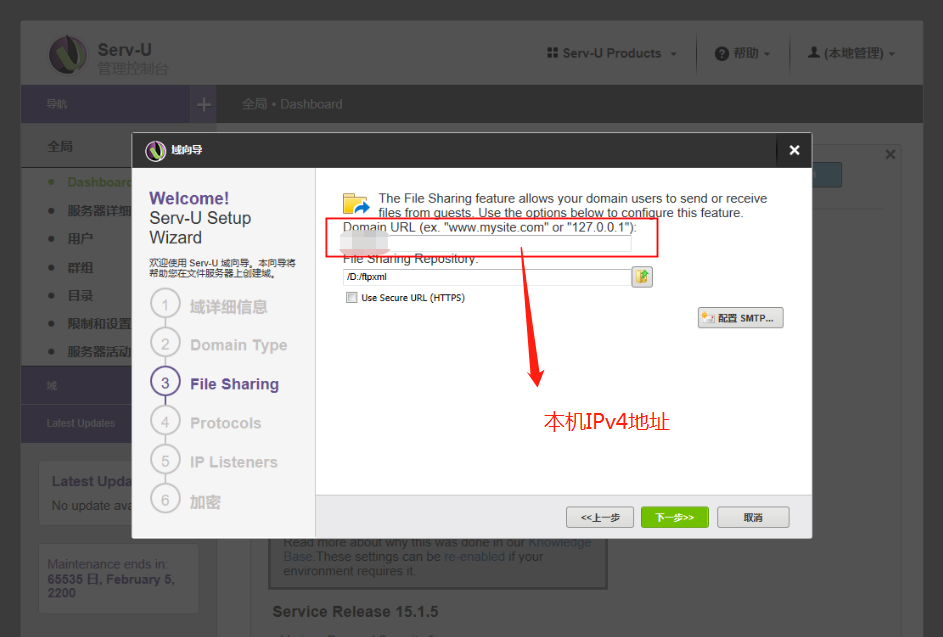Viewport: 943px width, 637px height.
Task: Click the file sharing folder icon in the wizard
Action: (356, 203)
